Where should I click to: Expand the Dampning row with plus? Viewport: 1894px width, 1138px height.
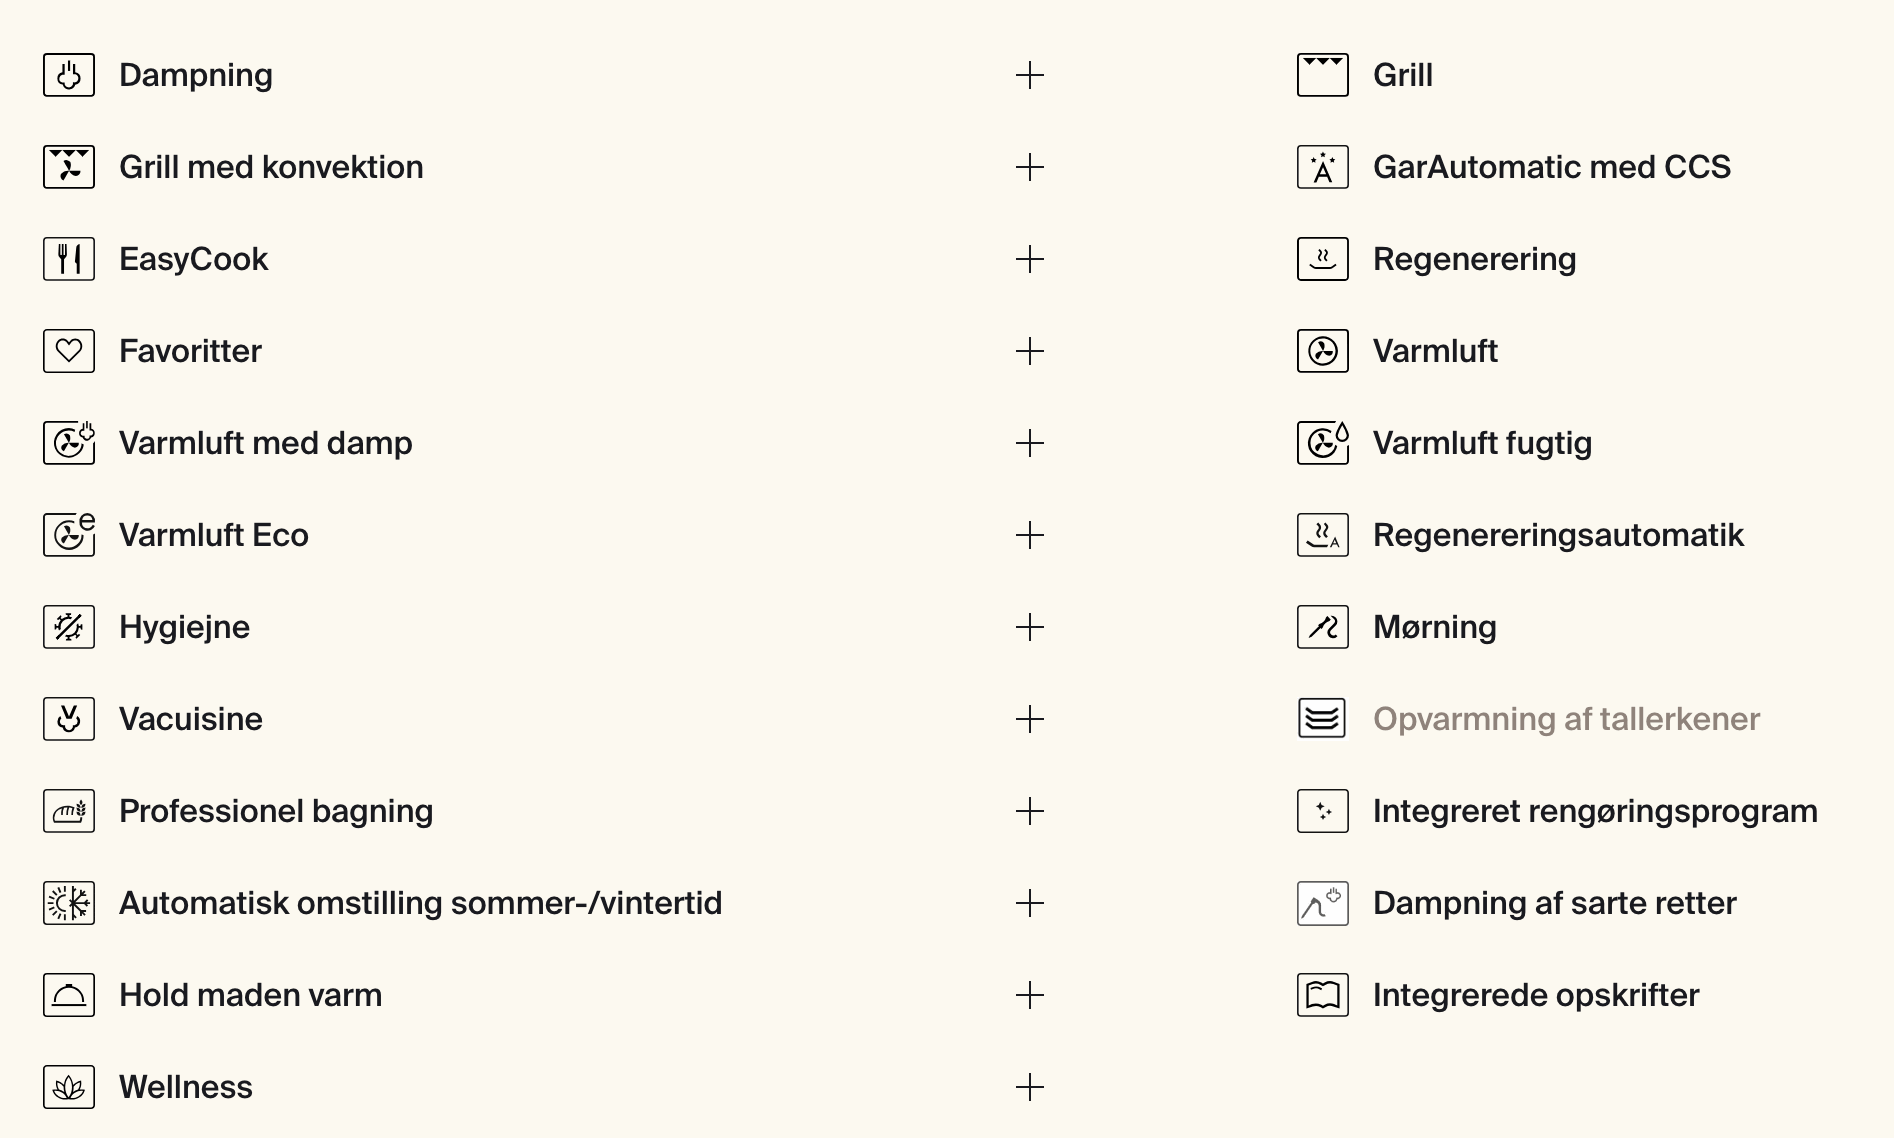click(x=1030, y=75)
